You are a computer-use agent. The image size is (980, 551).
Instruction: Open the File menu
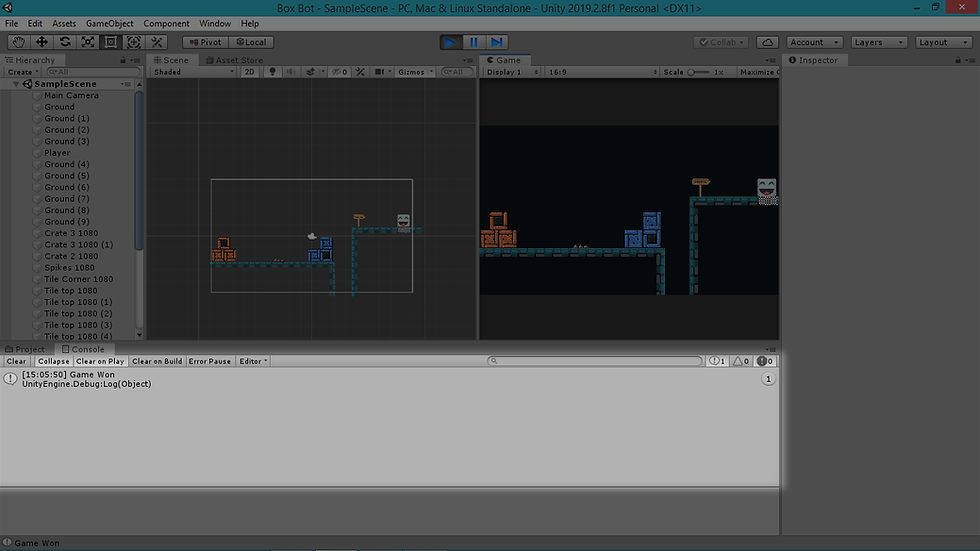point(11,23)
